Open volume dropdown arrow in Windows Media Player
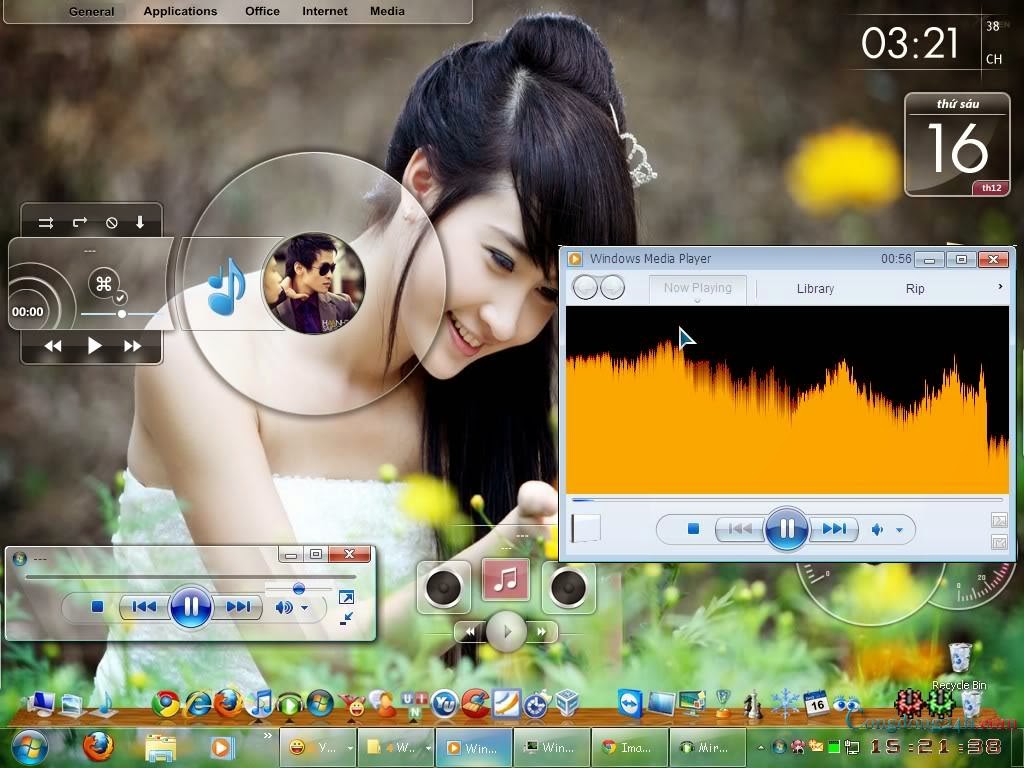Viewport: 1024px width, 768px height. tap(899, 530)
